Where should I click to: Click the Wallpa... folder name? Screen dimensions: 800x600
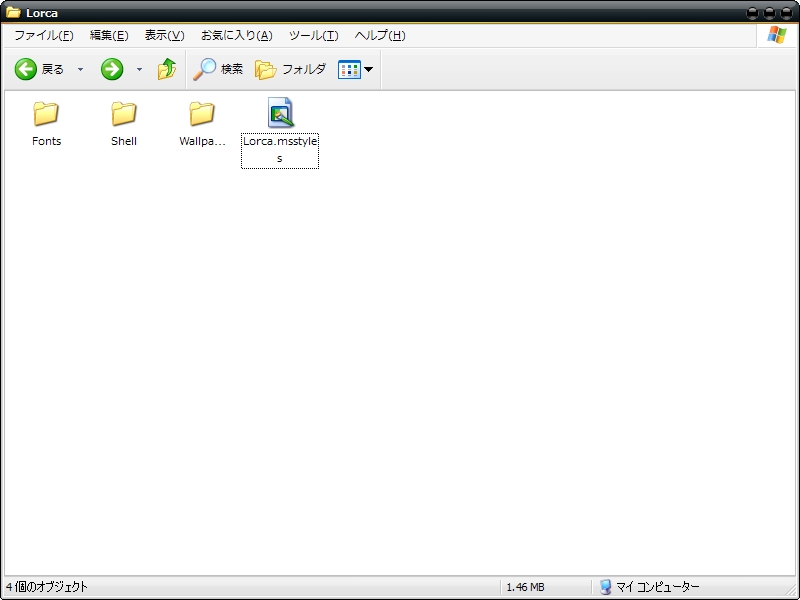202,141
